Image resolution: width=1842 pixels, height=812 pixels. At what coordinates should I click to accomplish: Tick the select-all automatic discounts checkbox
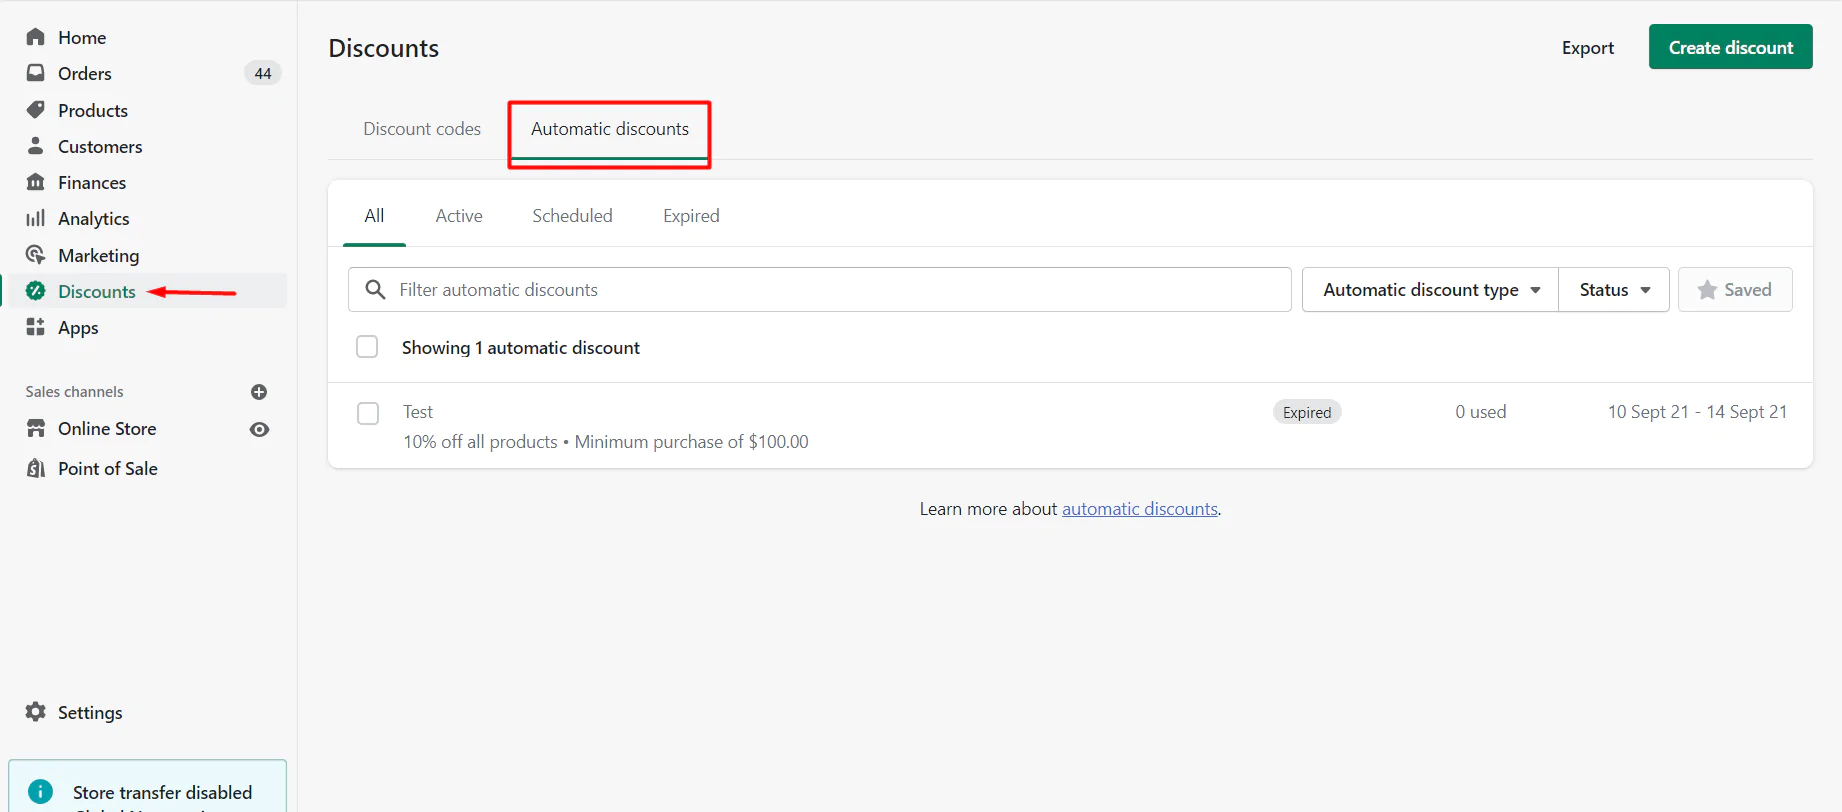(x=367, y=347)
